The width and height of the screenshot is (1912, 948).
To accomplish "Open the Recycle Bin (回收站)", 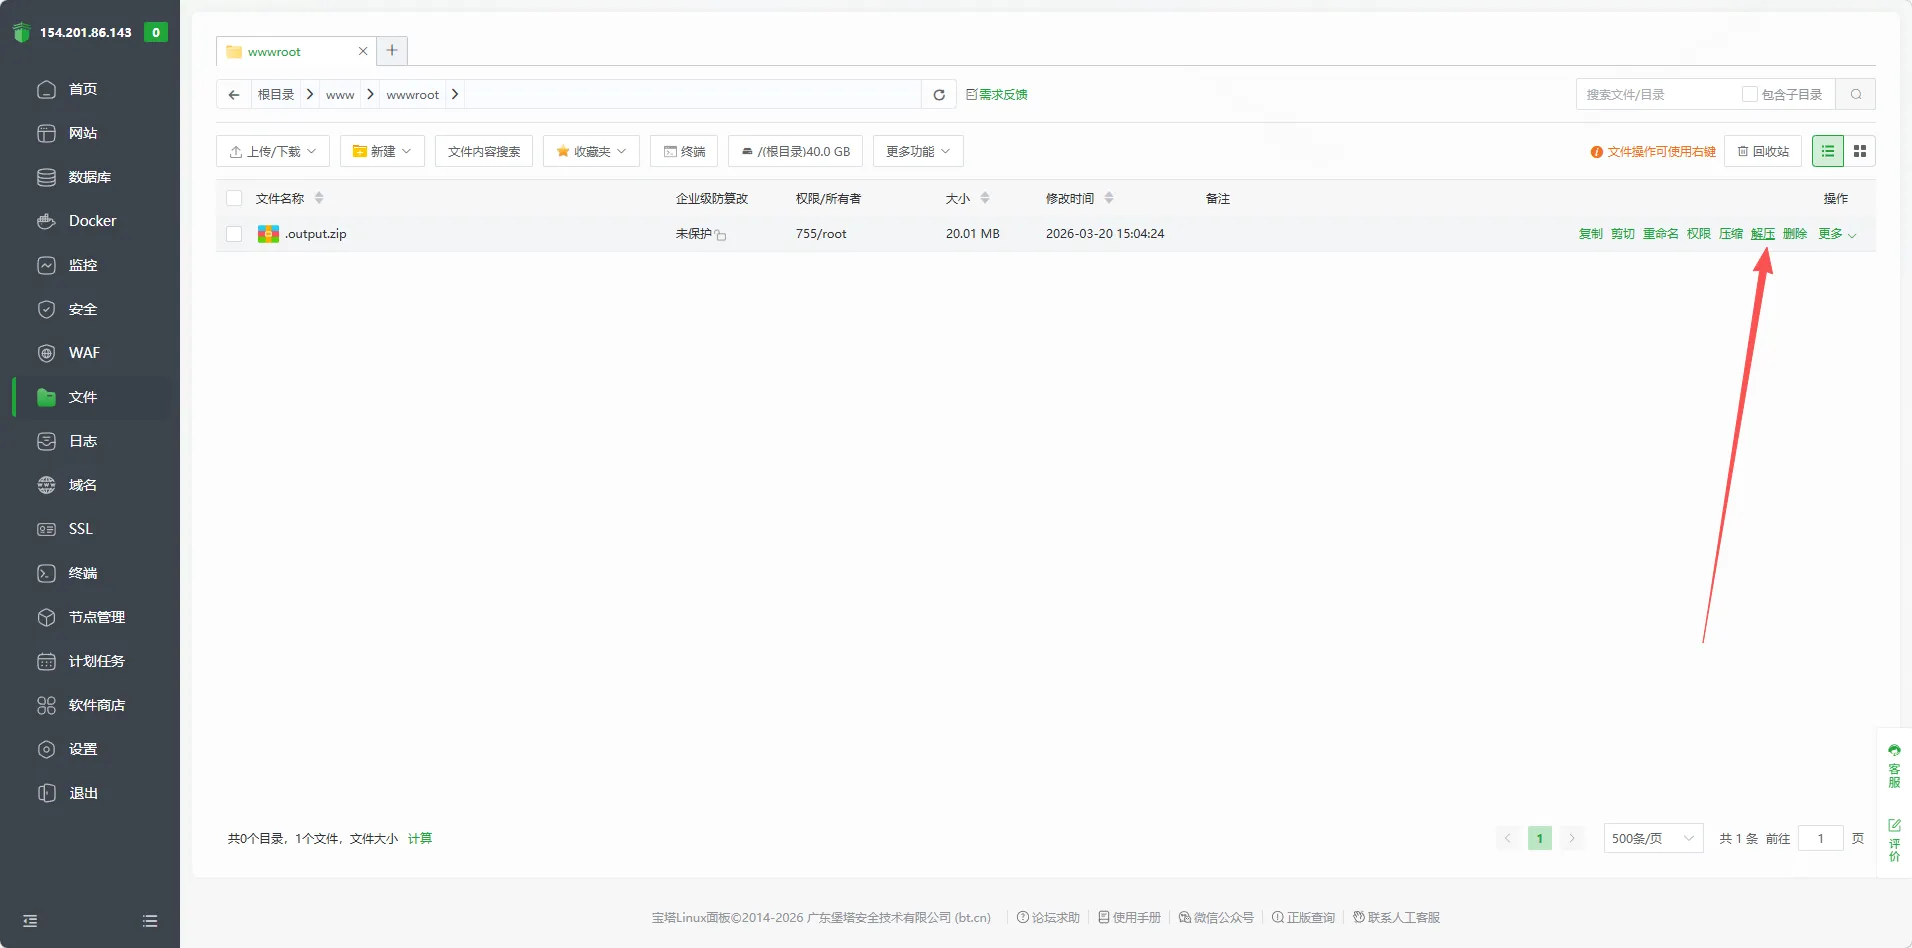I will pyautogui.click(x=1762, y=152).
